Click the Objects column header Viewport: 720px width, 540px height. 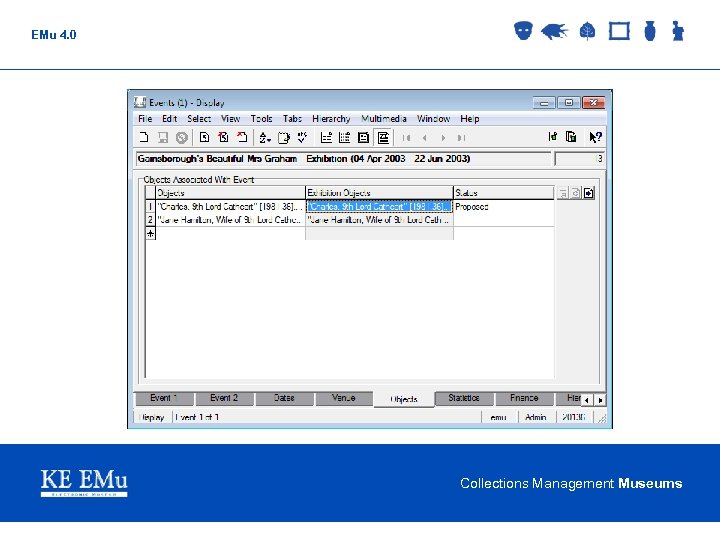point(231,193)
